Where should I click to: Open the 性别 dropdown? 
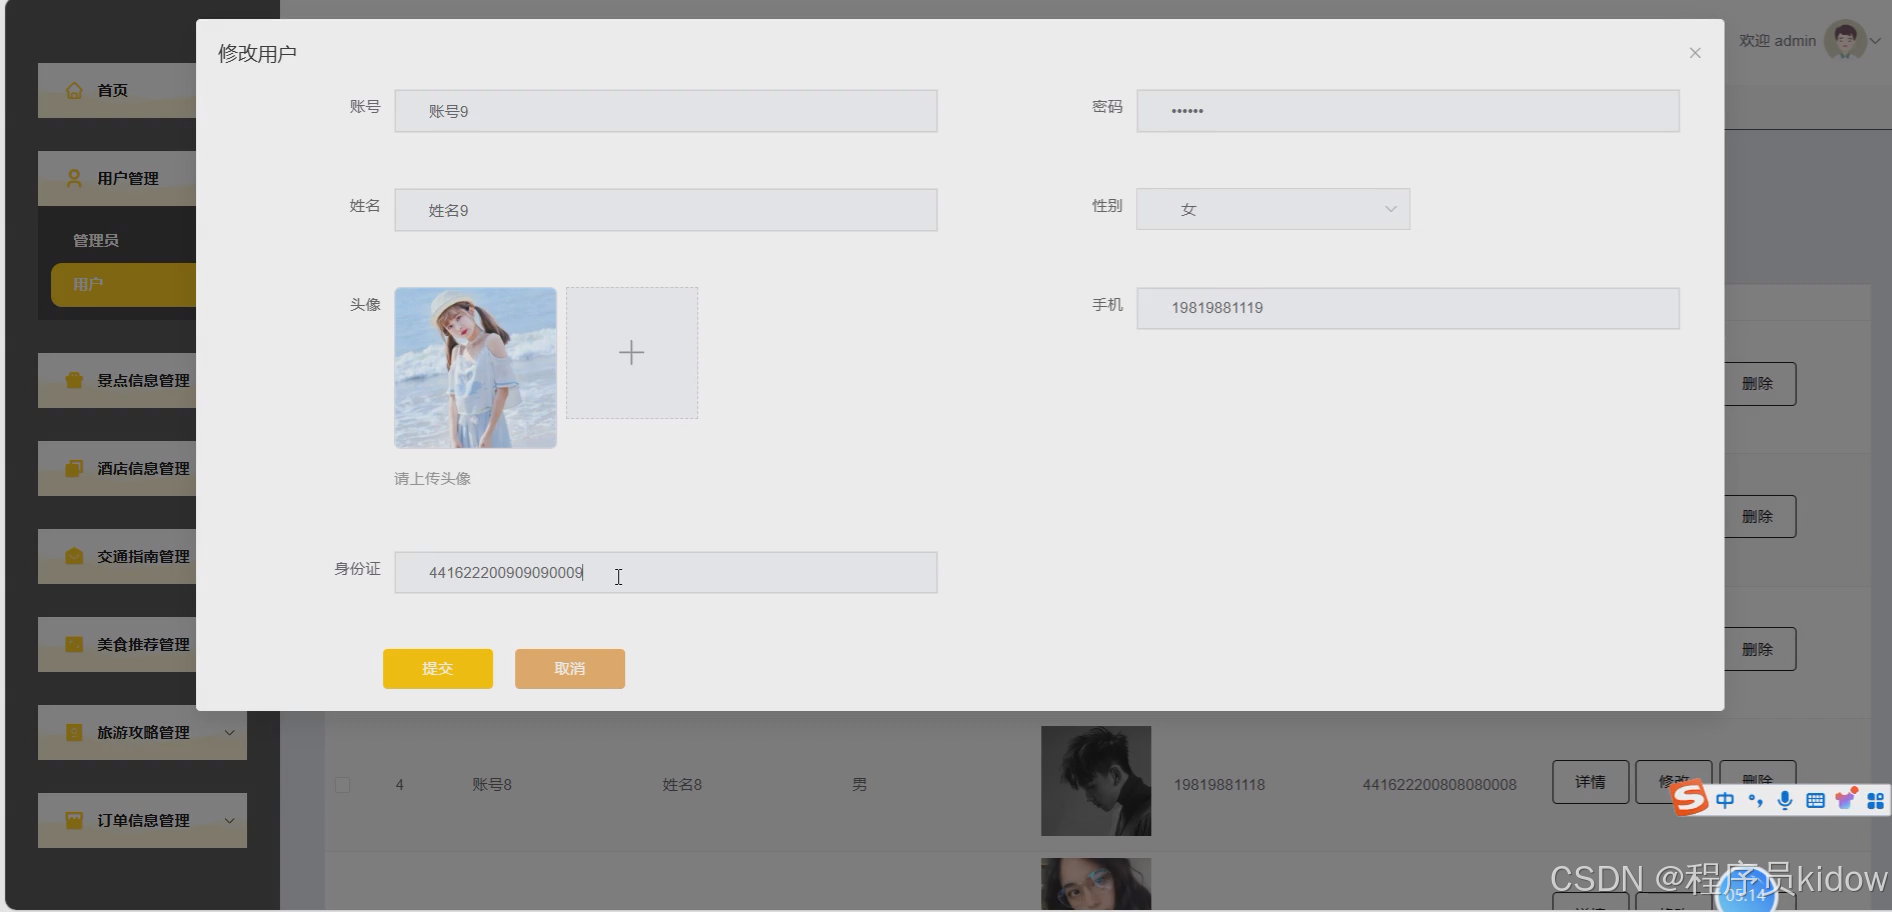tap(1273, 209)
